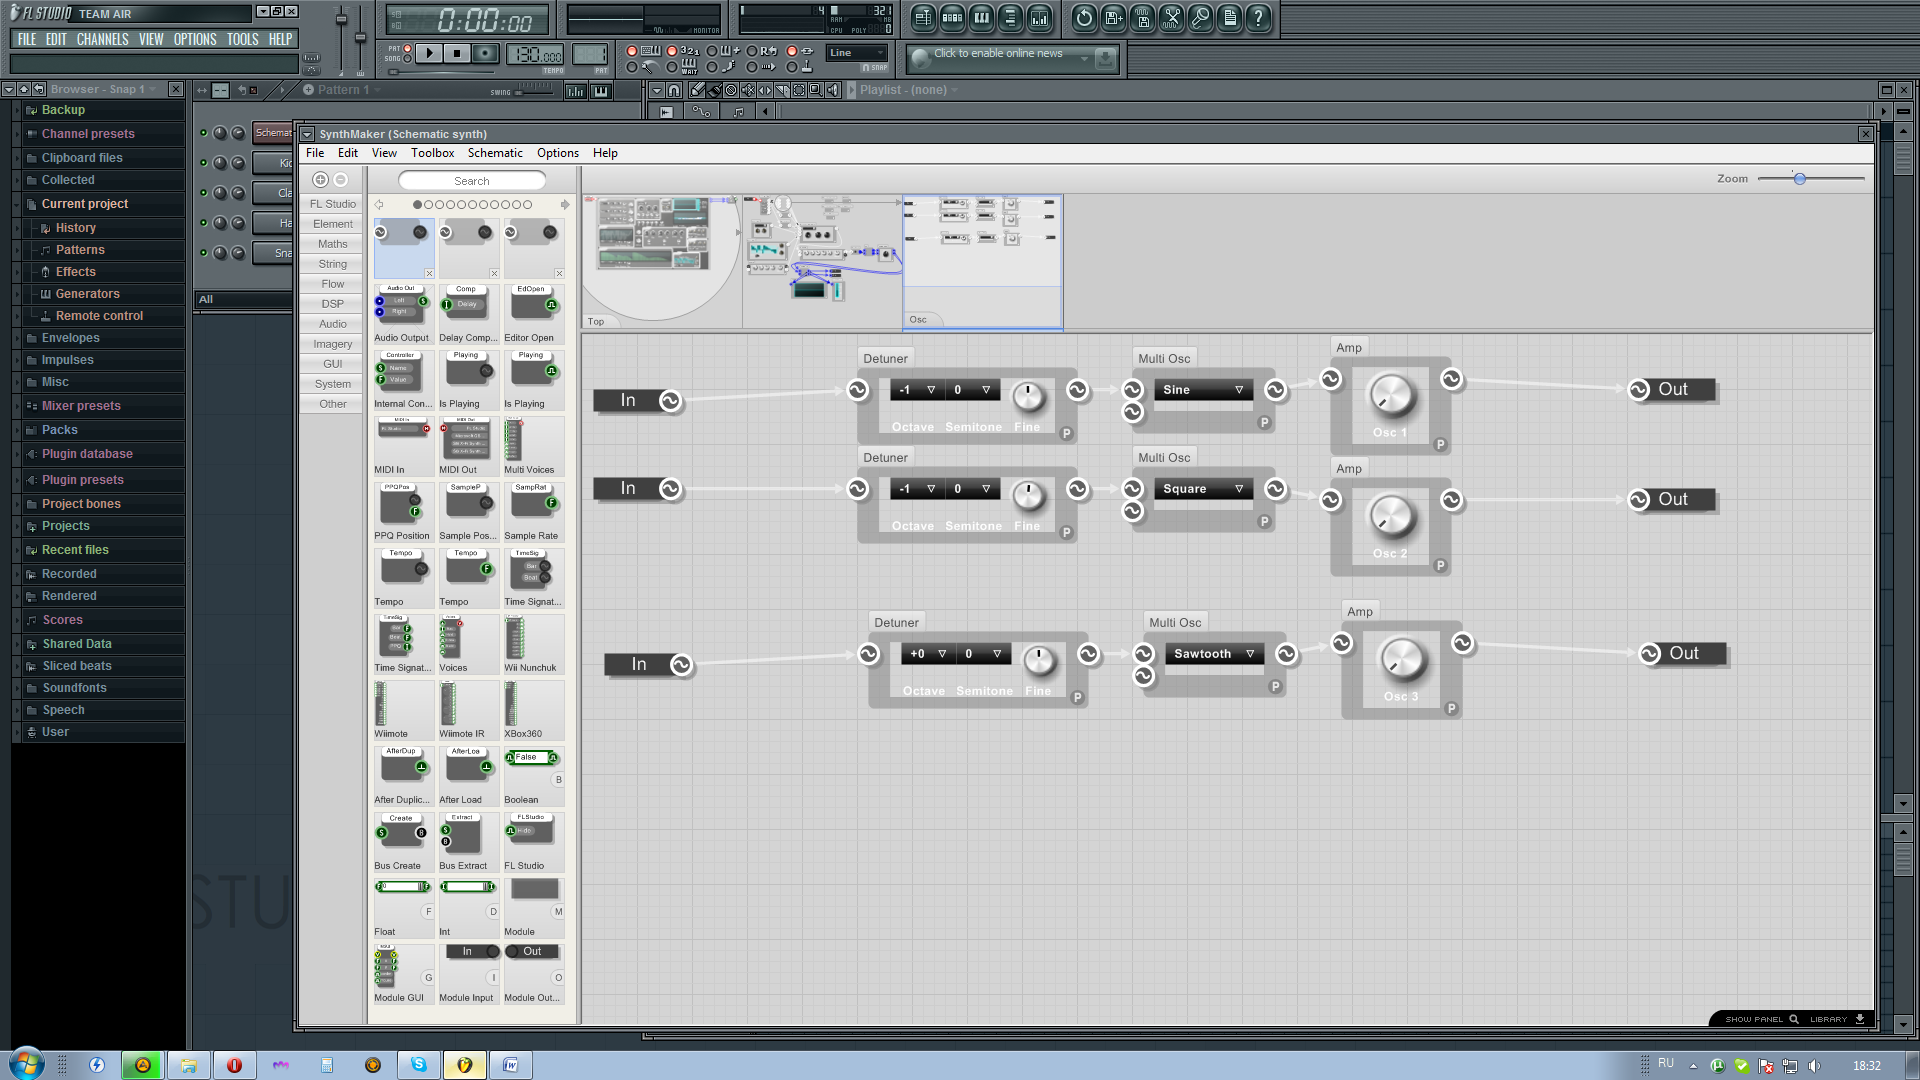Click the minus zoom-out icon in SynthMaker
Image resolution: width=1920 pixels, height=1080 pixels.
pos(341,180)
